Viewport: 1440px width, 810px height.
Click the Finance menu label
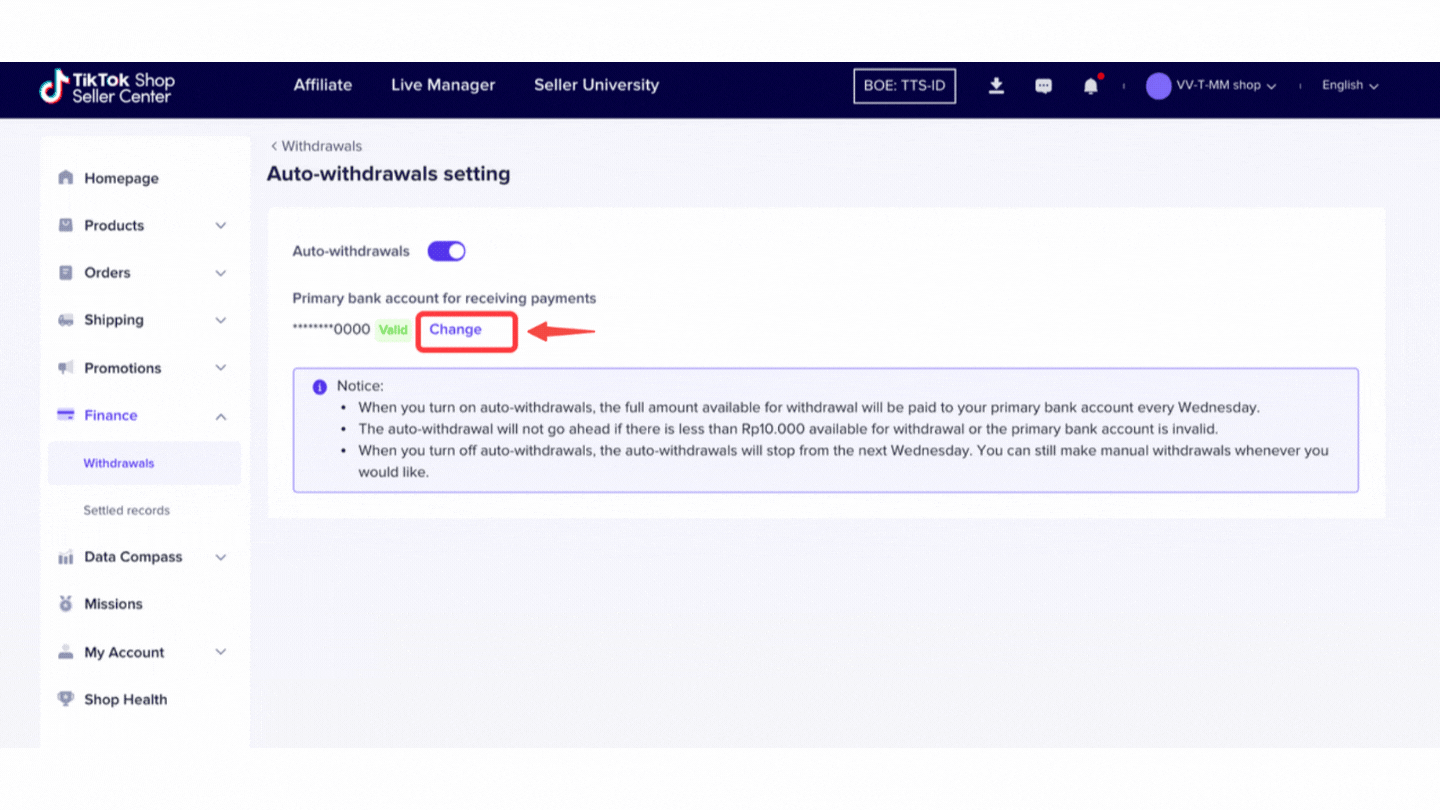click(111, 415)
